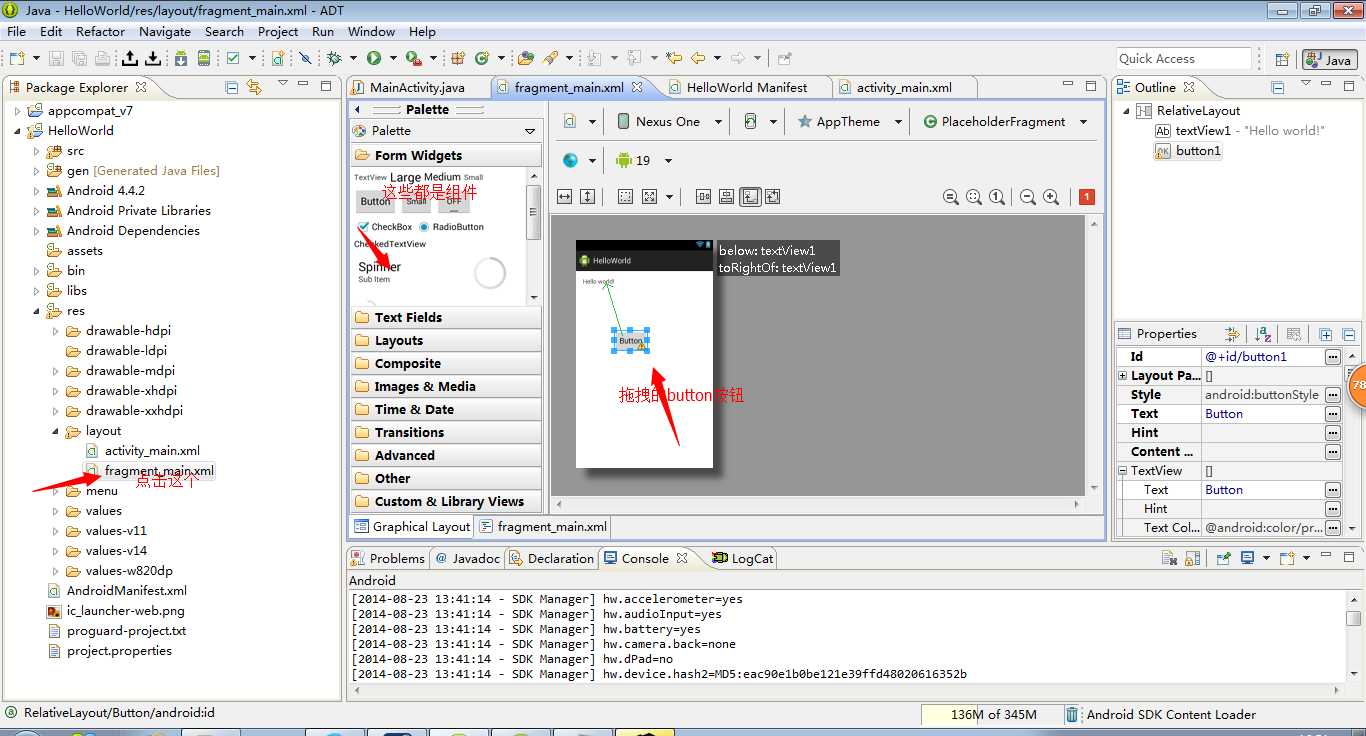
Task: Open Android Virtual Device Manager icon
Action: [x=203, y=58]
